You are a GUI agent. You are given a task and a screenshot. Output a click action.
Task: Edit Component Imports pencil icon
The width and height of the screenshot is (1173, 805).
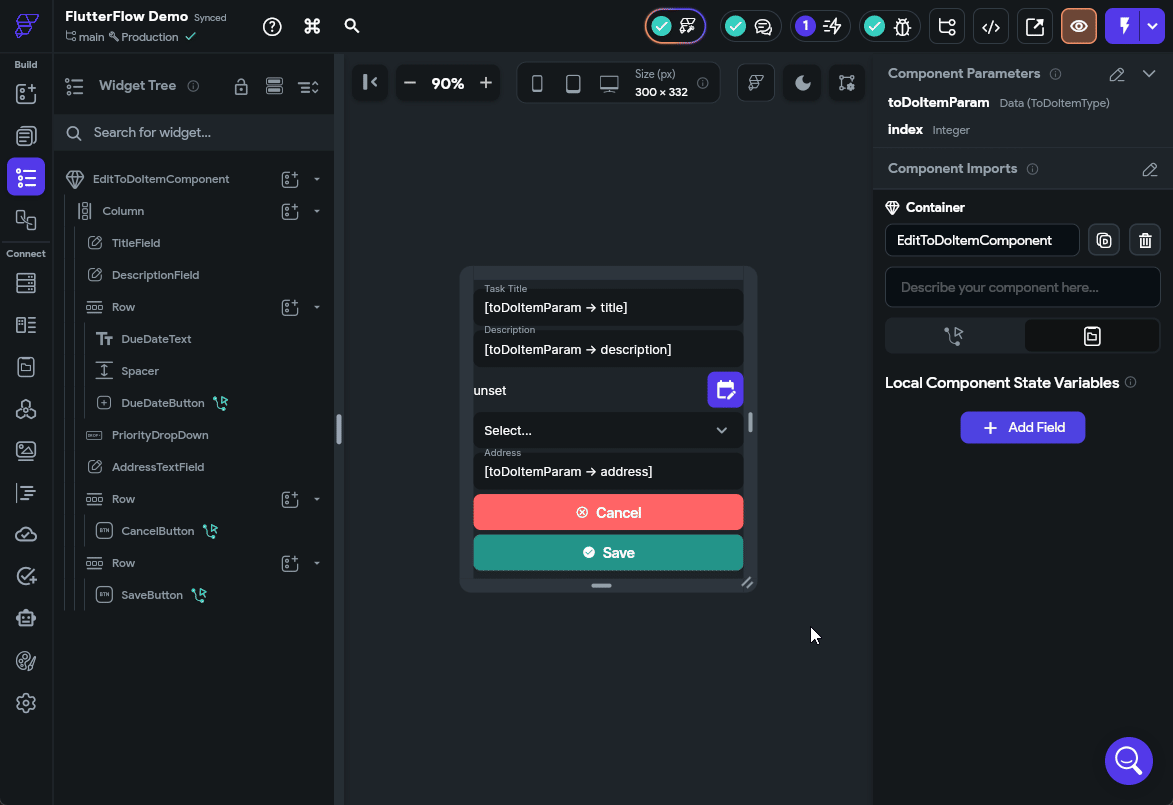click(1150, 169)
